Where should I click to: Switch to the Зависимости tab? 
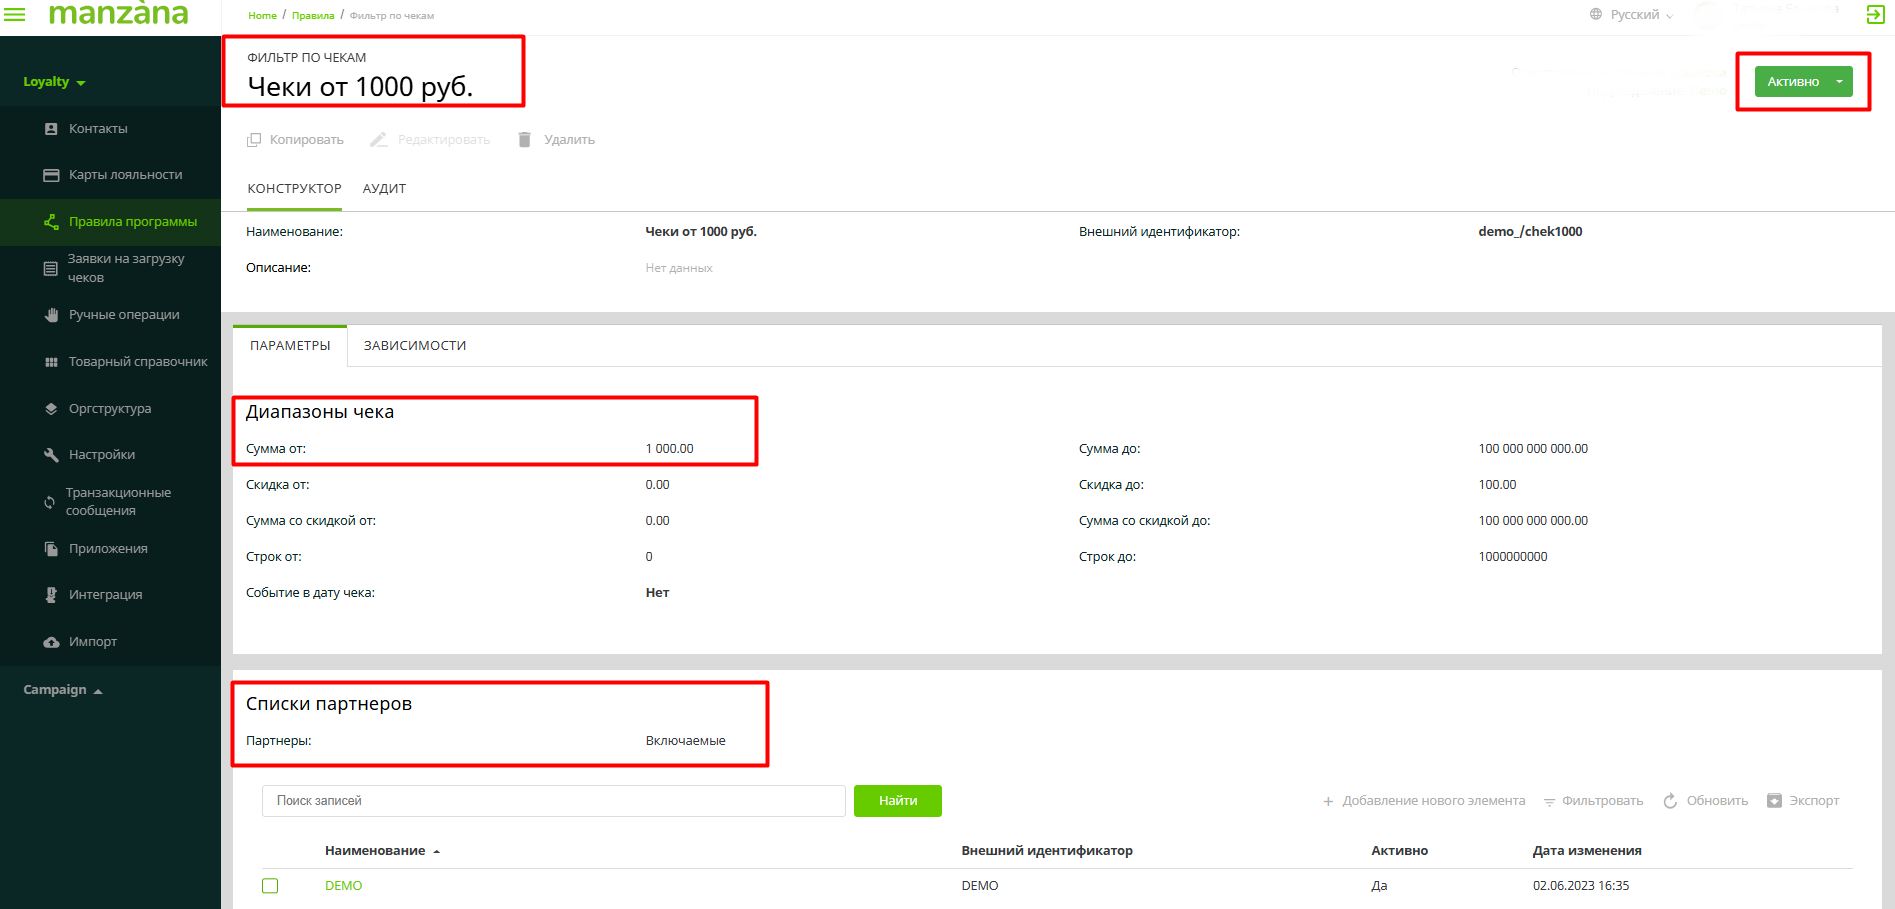click(x=415, y=346)
